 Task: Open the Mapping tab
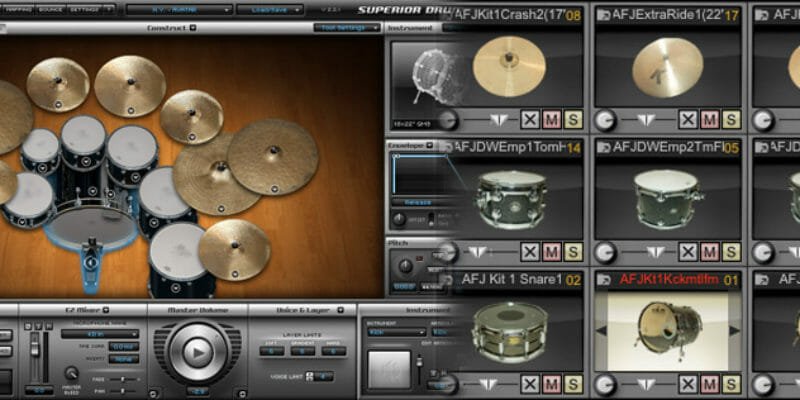click(17, 9)
